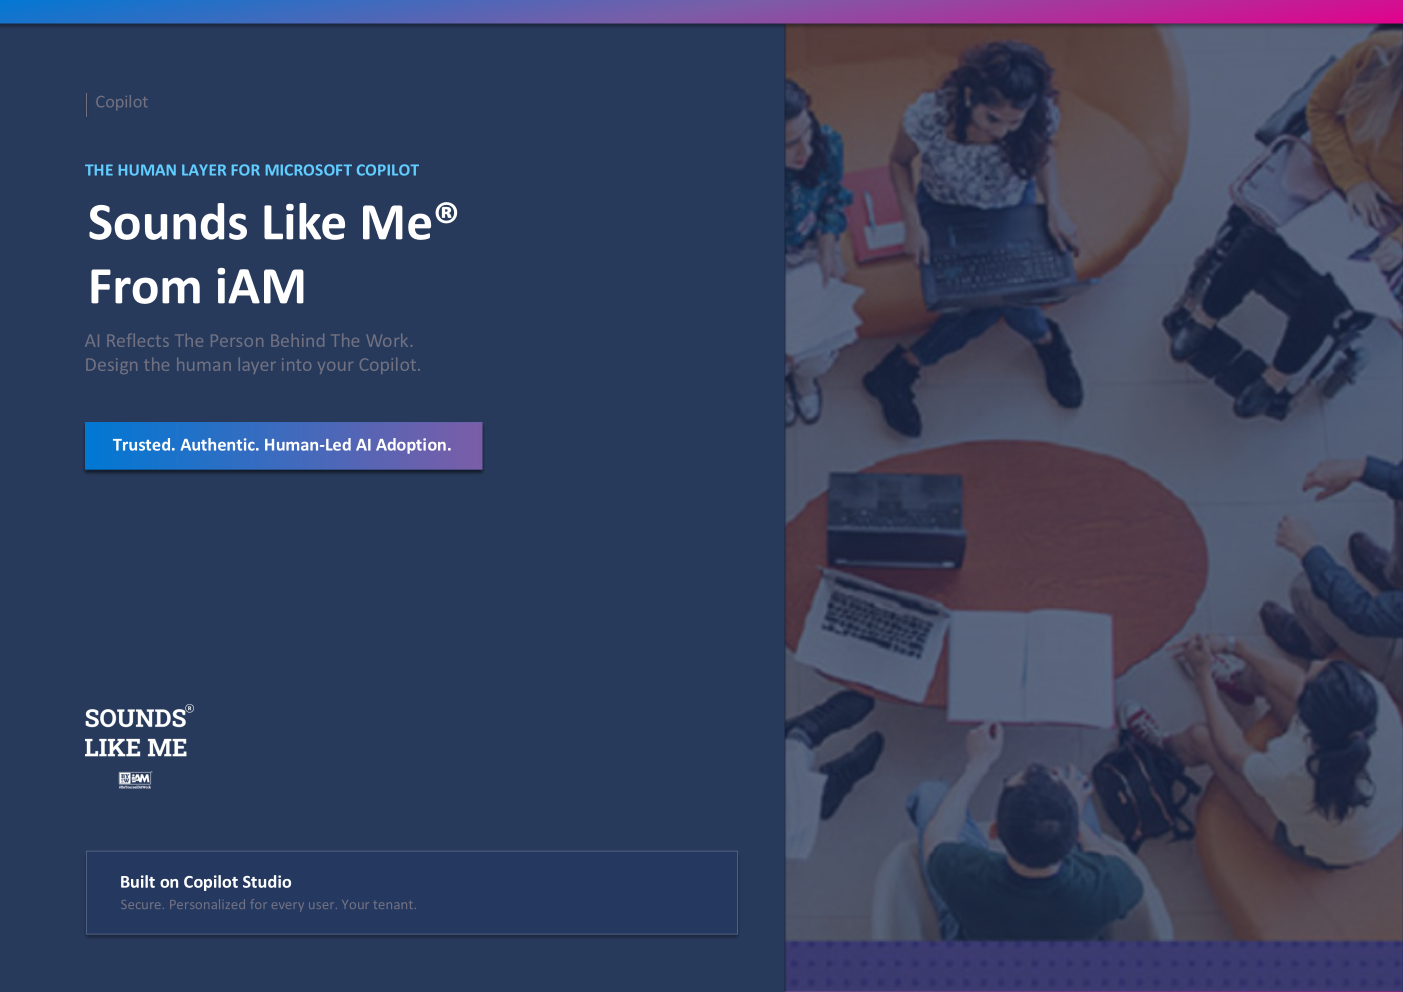This screenshot has height=992, width=1403.
Task: Click "Secure. Personalized for every user. Your tenant."
Action: pyautogui.click(x=268, y=905)
